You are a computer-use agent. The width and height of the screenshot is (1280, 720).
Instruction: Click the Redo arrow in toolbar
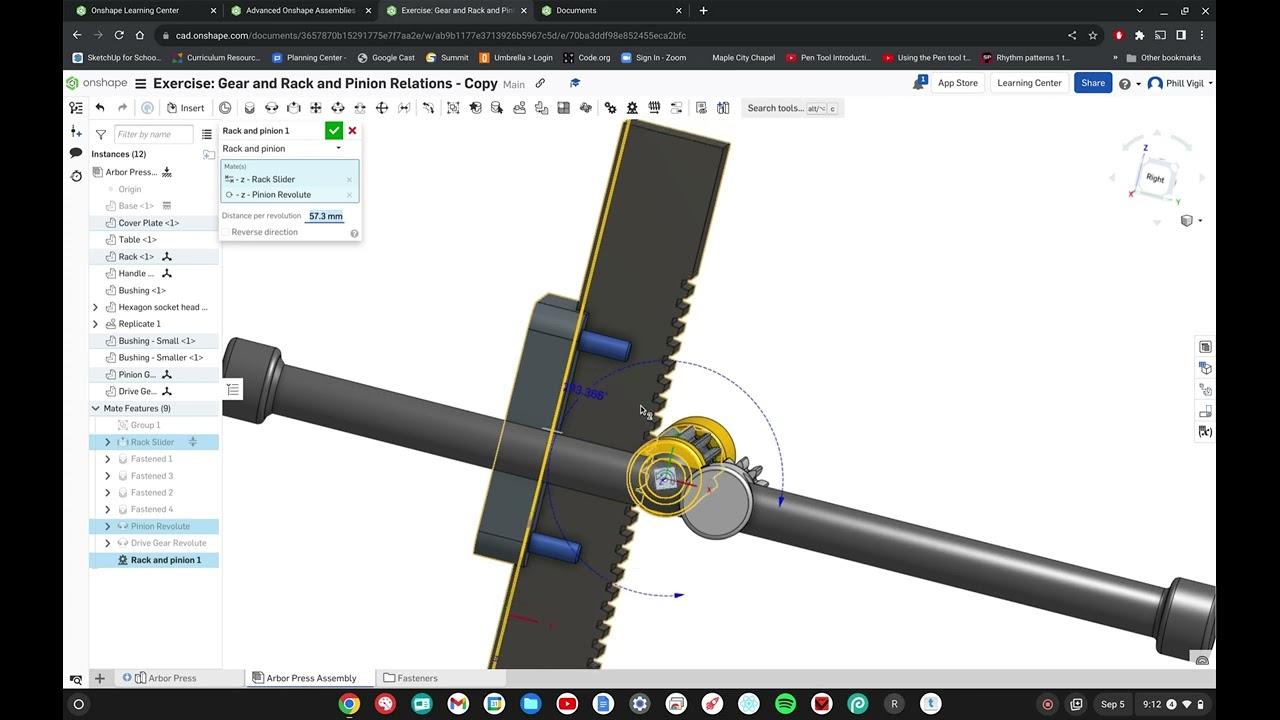pos(123,108)
